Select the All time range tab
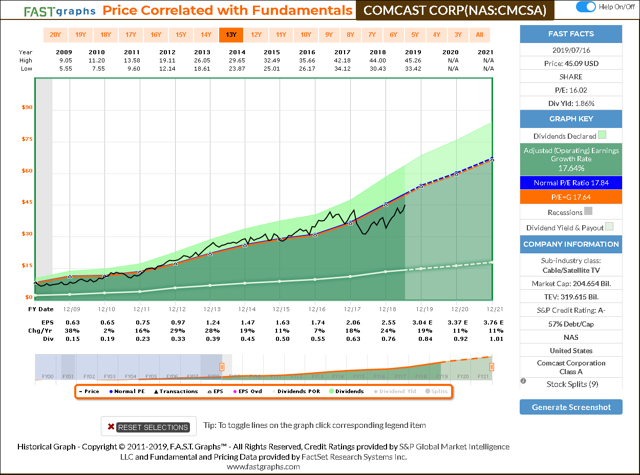 point(480,35)
